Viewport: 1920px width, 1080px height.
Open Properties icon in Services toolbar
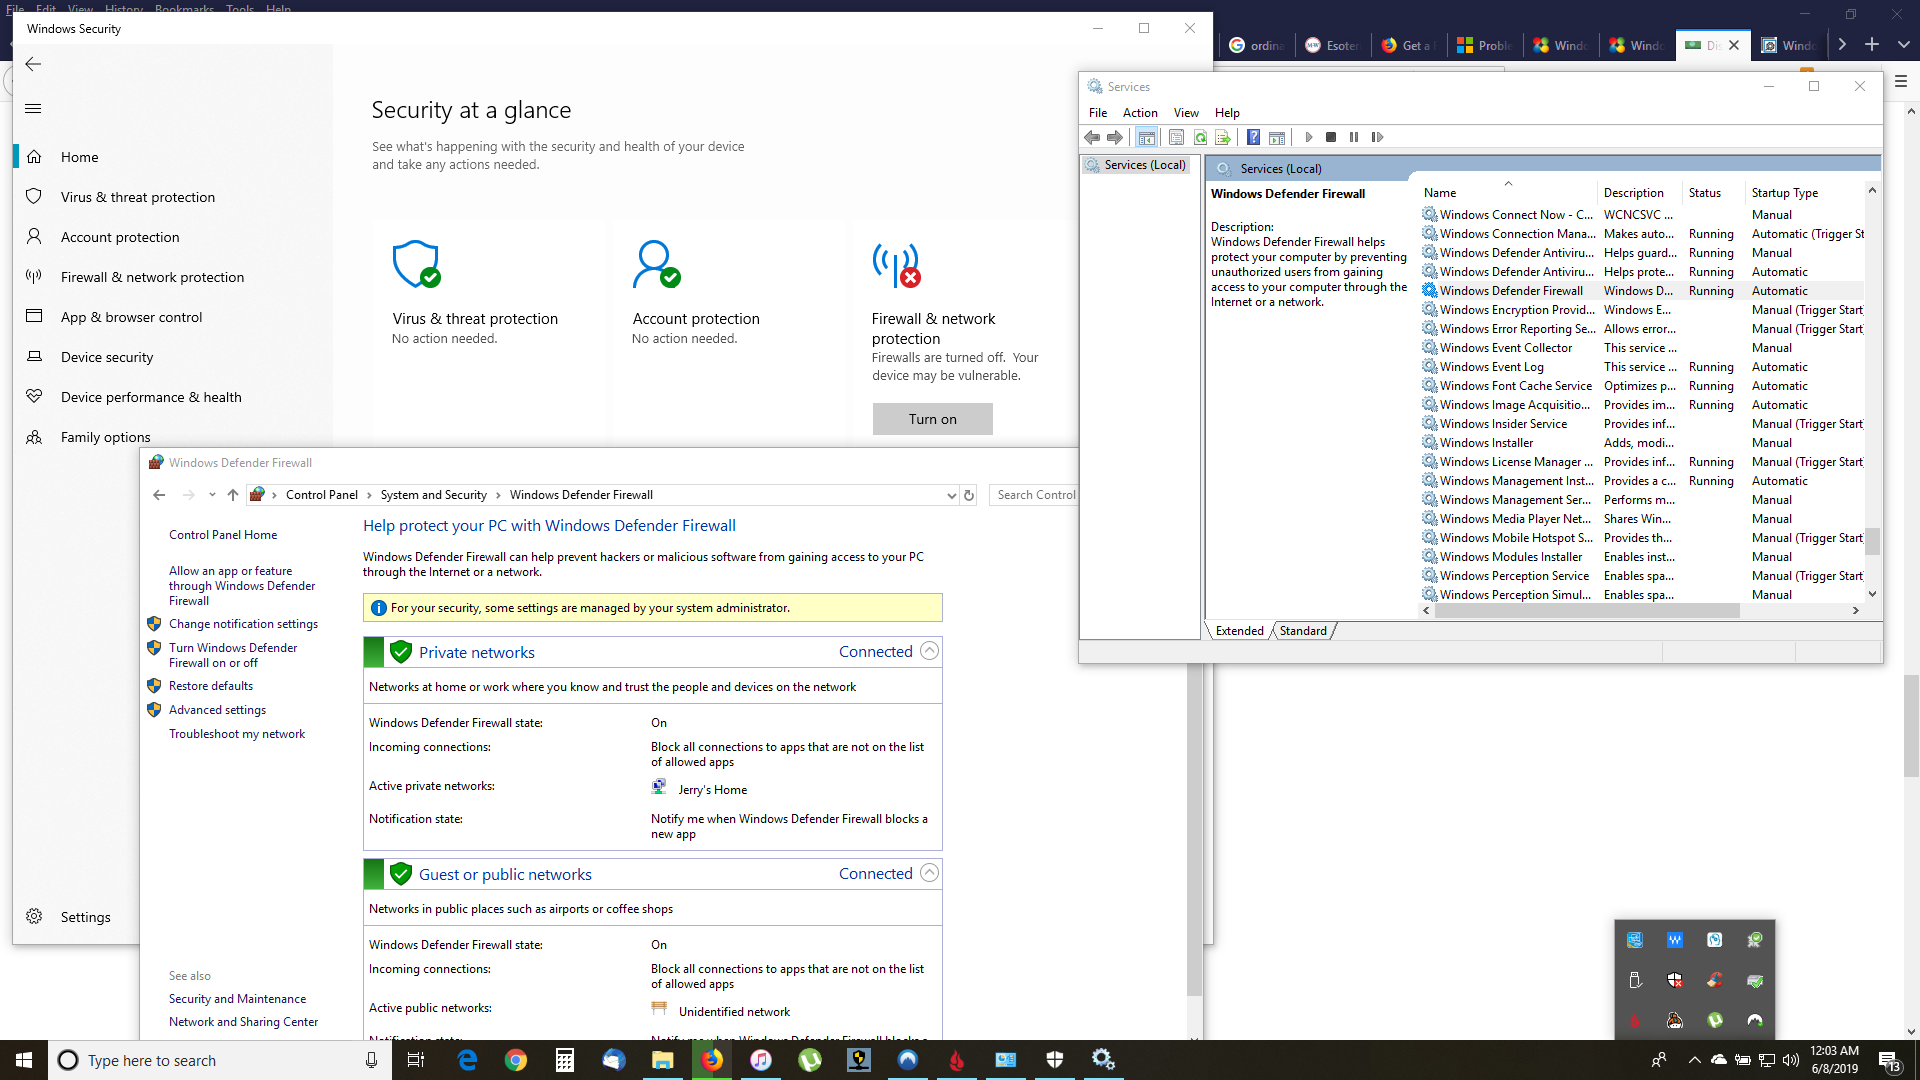1176,137
